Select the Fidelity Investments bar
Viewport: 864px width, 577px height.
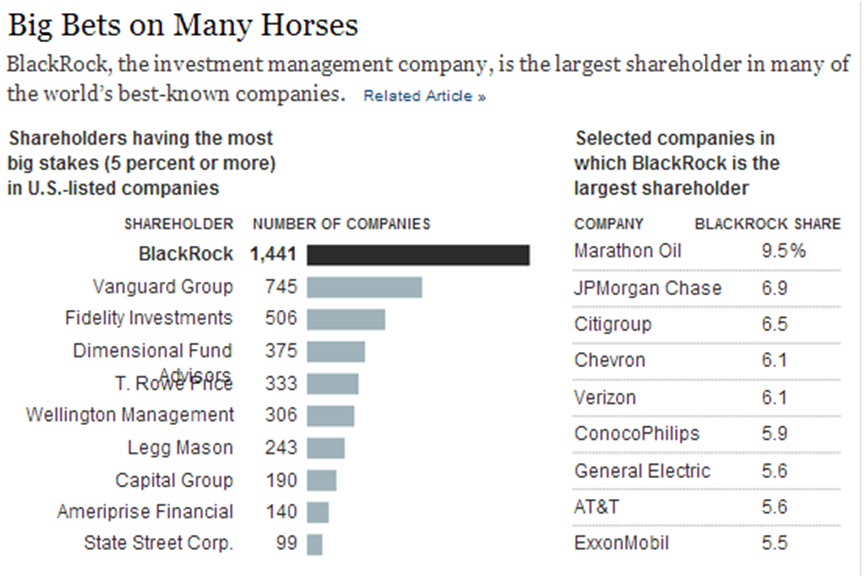click(x=346, y=319)
